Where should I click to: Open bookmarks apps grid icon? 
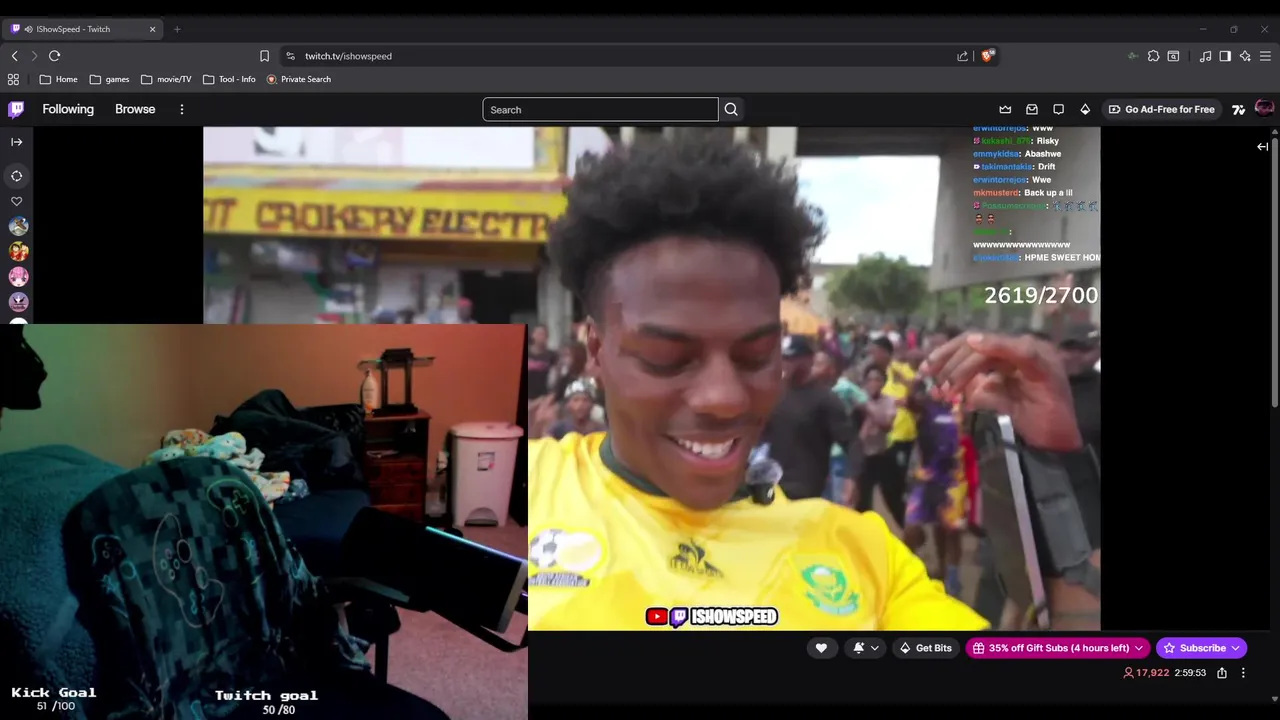click(13, 79)
